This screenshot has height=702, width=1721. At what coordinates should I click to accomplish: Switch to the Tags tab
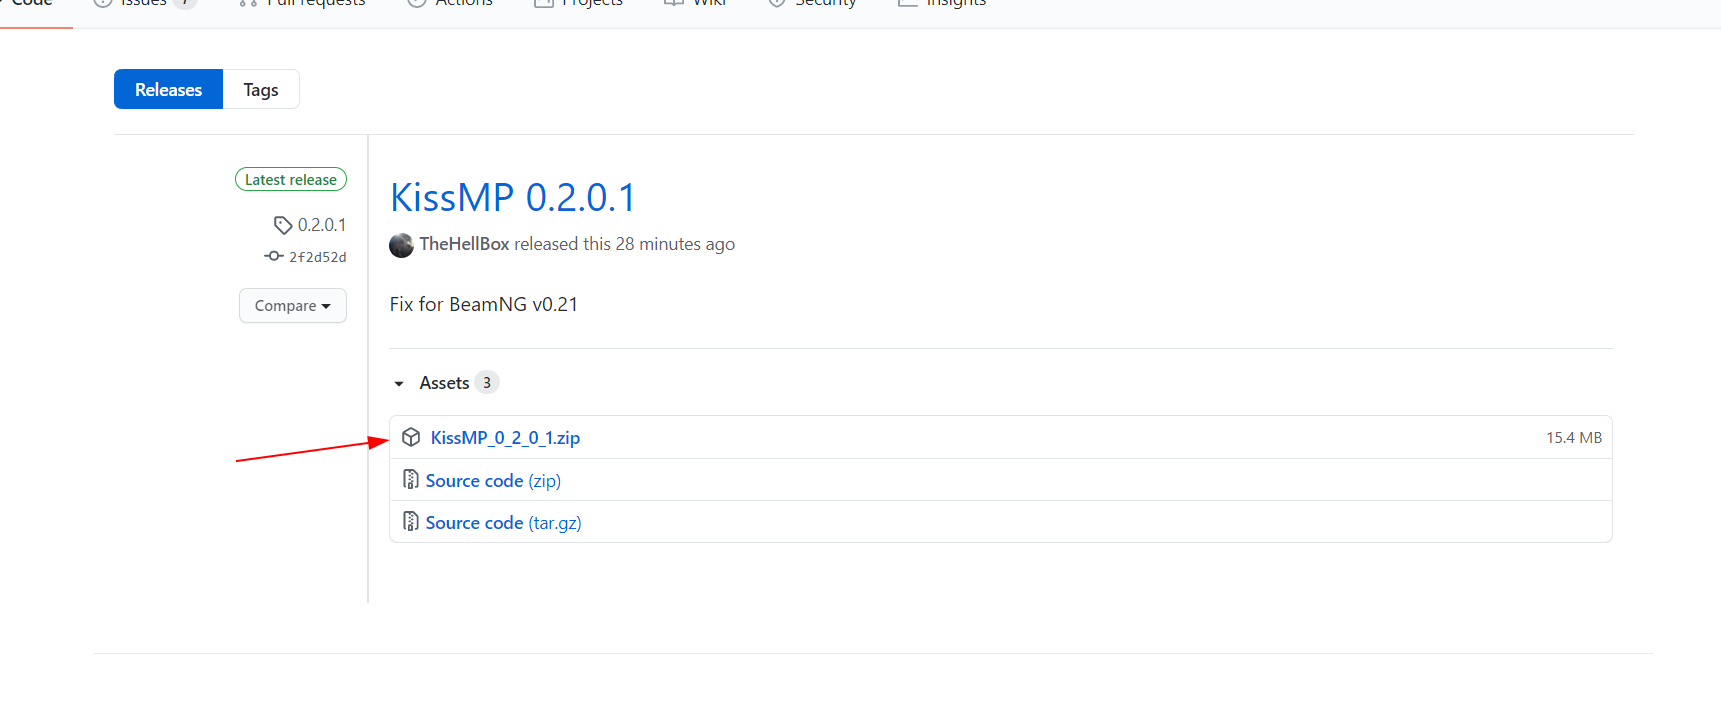click(261, 90)
